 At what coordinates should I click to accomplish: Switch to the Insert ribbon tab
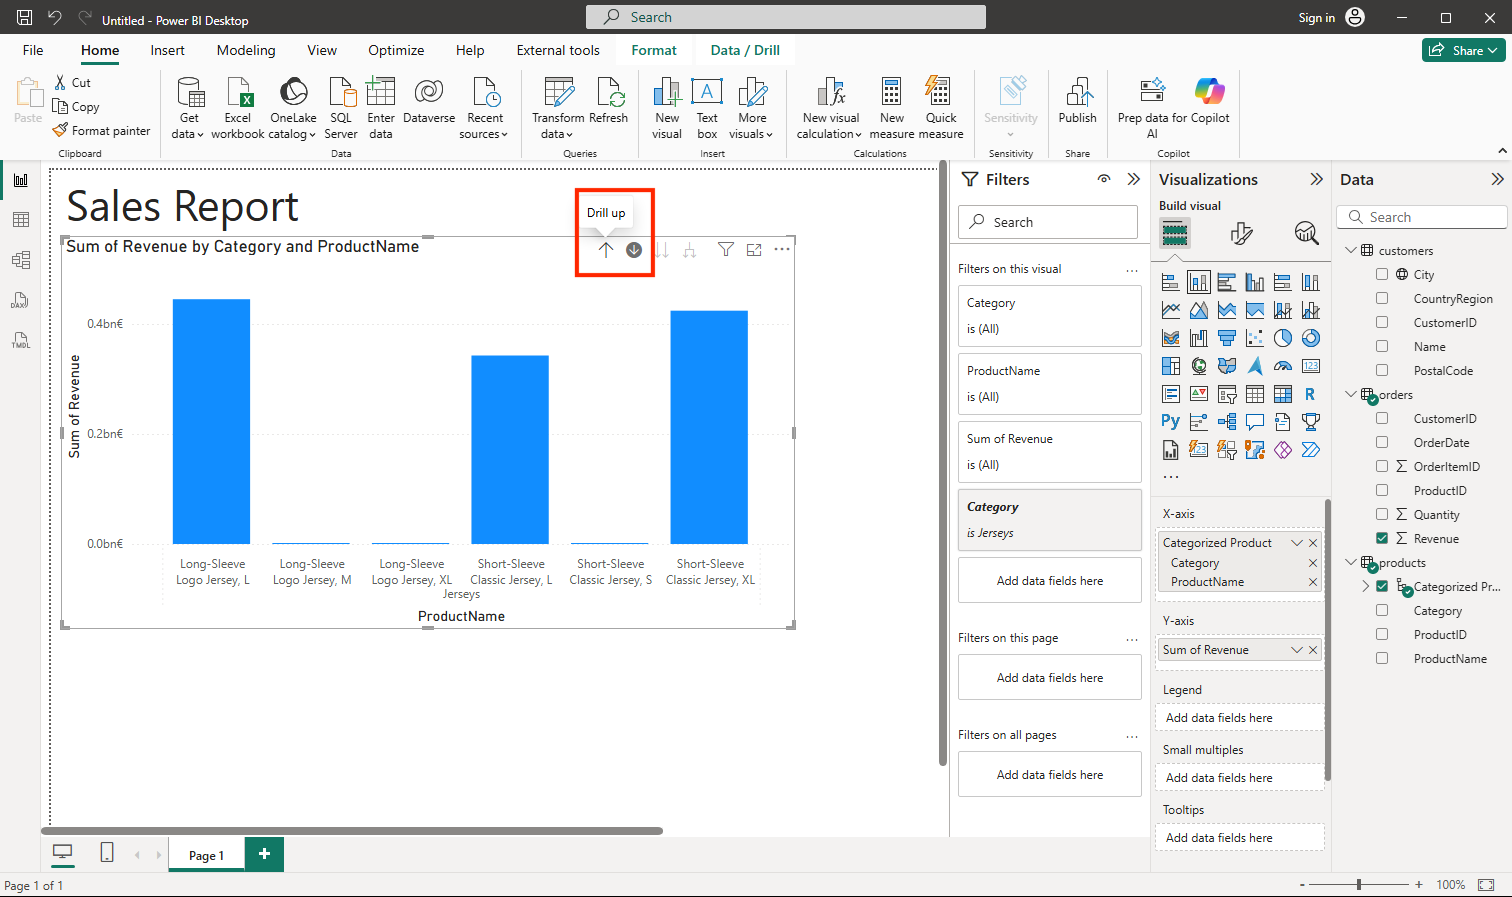point(167,50)
